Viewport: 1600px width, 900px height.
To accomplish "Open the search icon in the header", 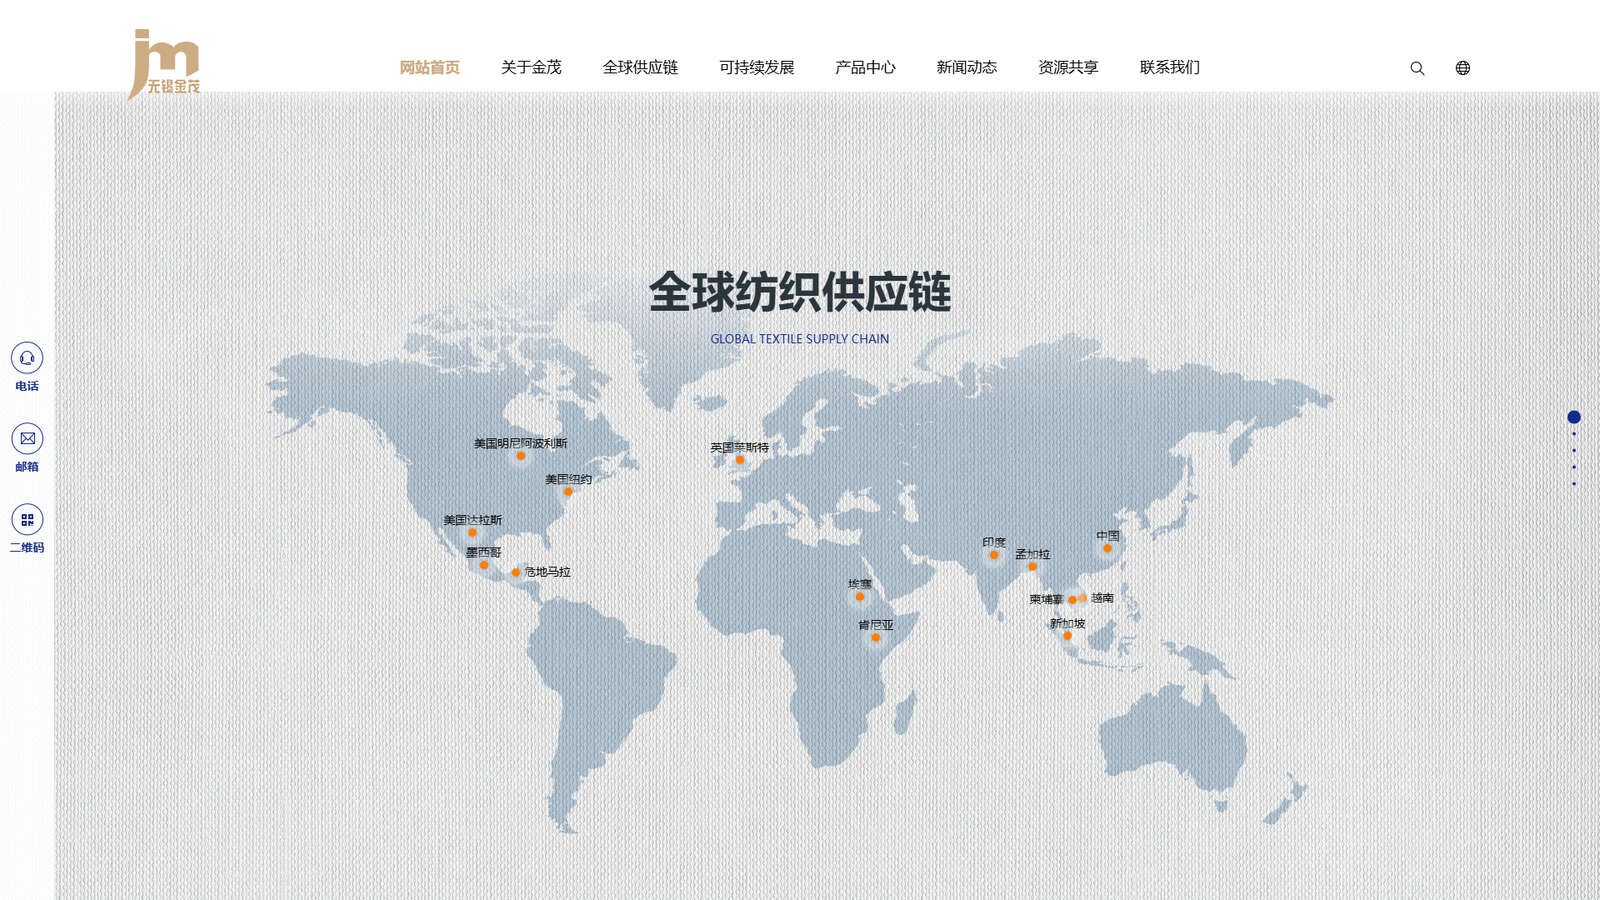I will (x=1416, y=67).
